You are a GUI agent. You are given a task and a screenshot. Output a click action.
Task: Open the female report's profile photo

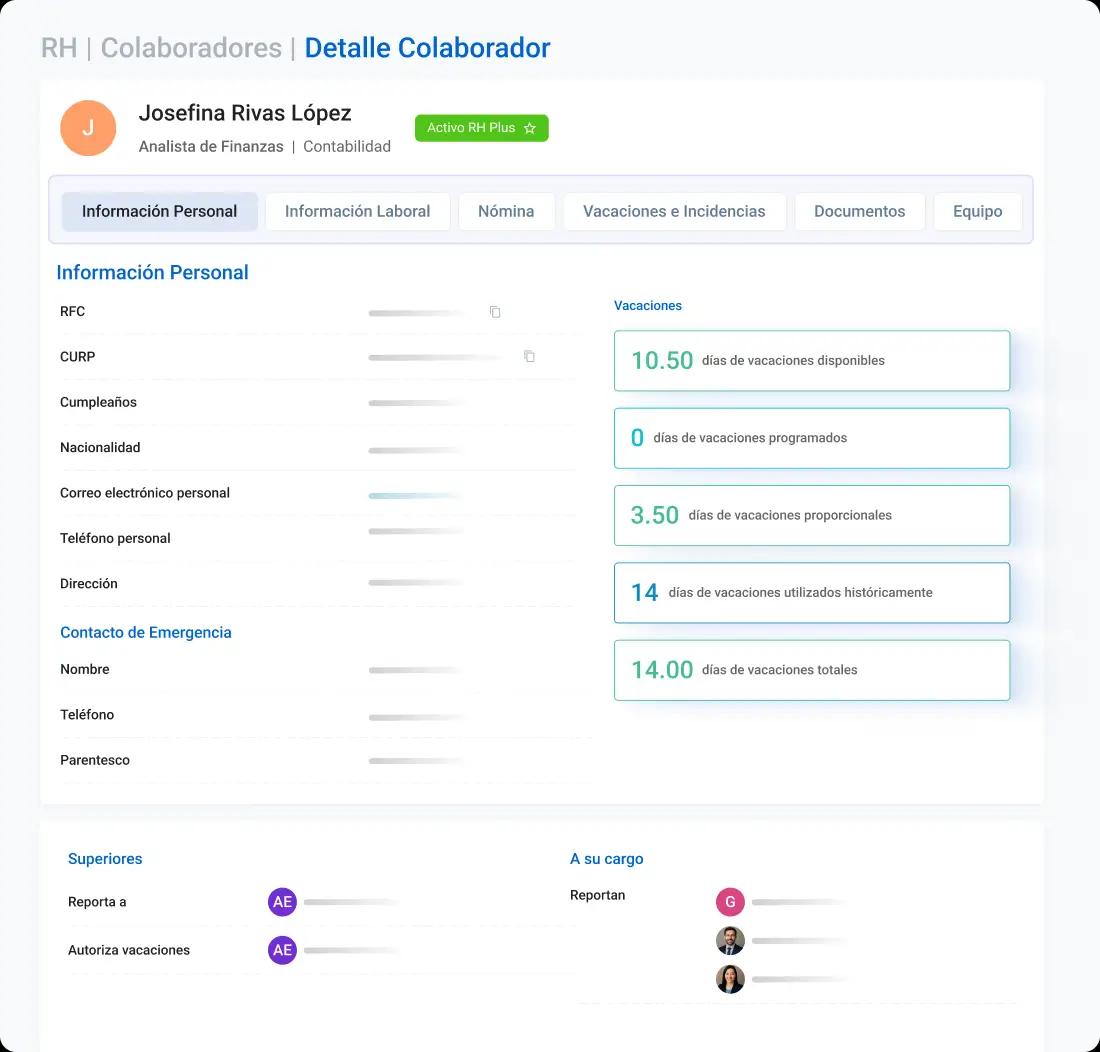(730, 979)
